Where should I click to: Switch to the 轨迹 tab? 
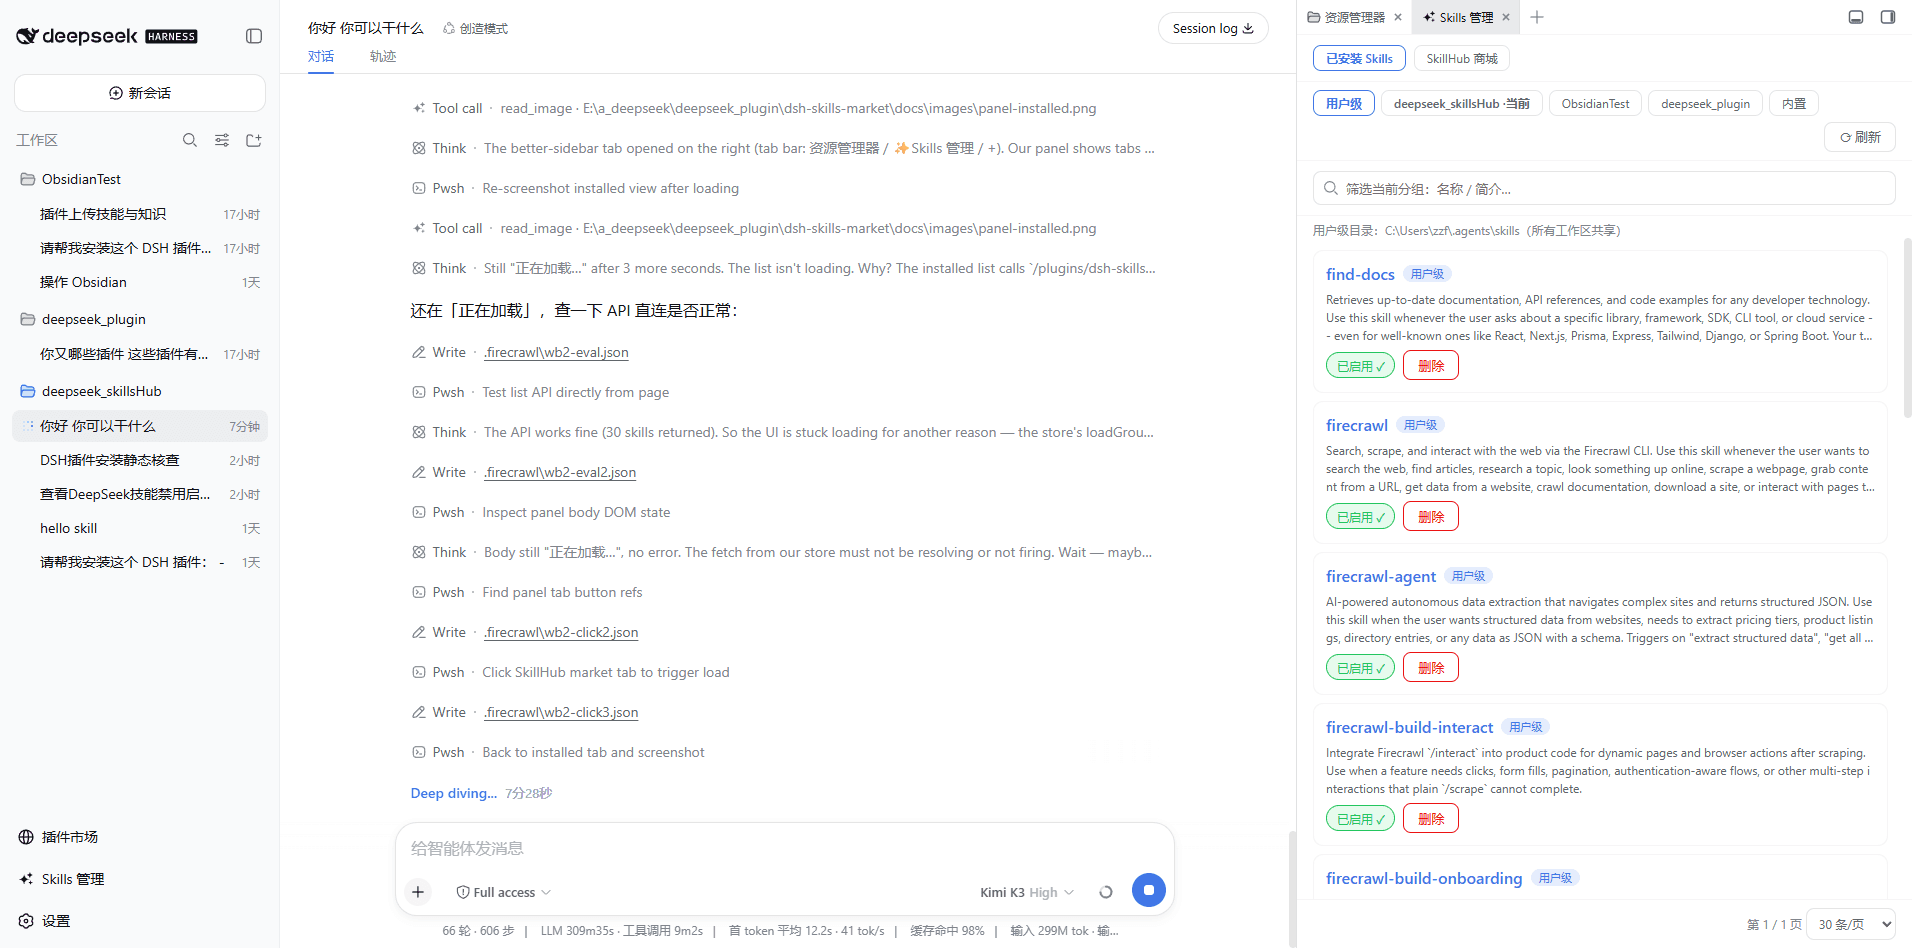click(383, 57)
